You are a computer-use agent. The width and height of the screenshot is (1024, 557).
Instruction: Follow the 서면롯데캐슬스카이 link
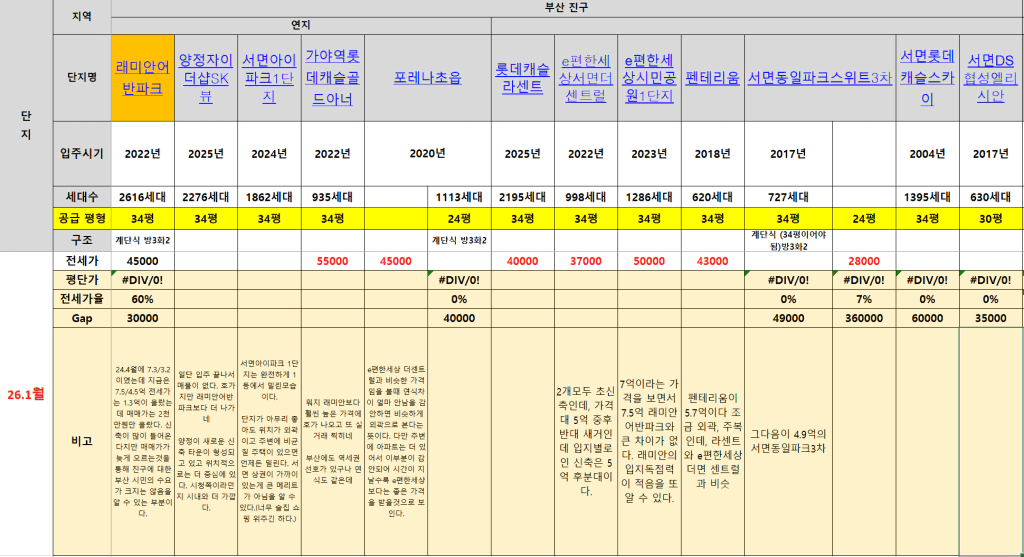coord(927,78)
